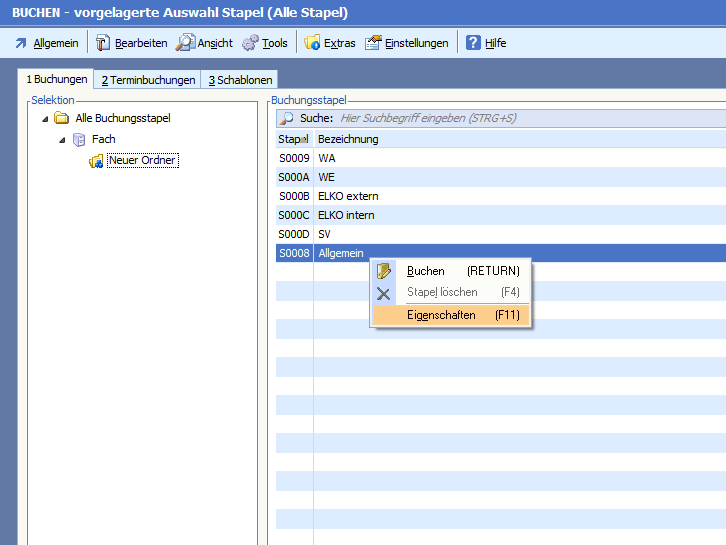Sort by the Stapel column header

pos(294,139)
